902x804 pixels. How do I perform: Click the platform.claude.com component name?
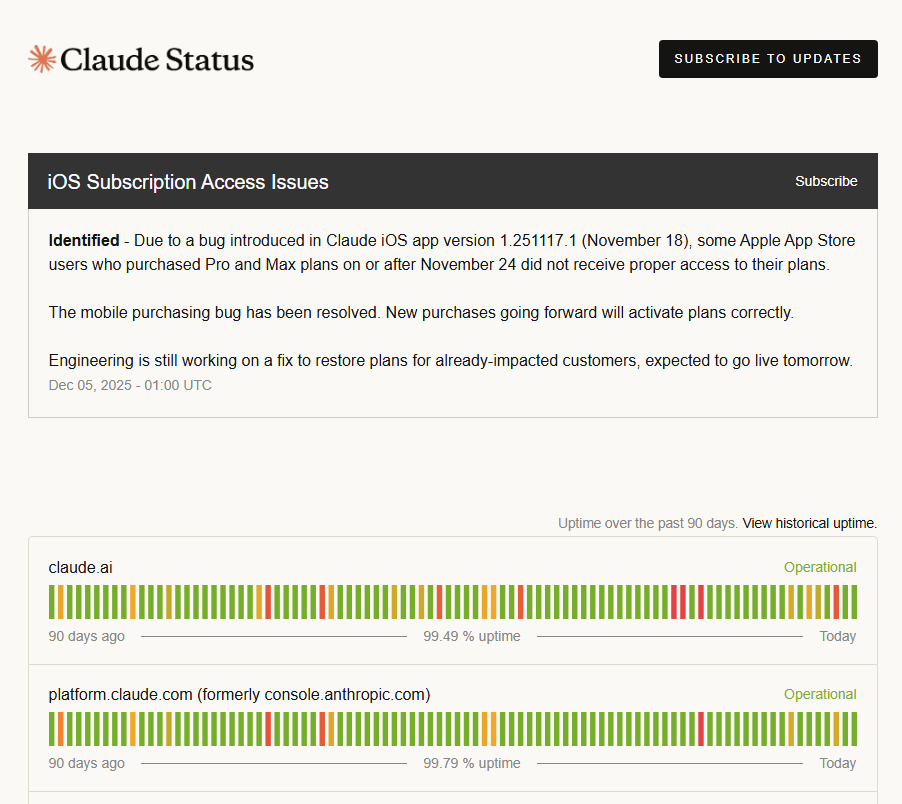[239, 694]
